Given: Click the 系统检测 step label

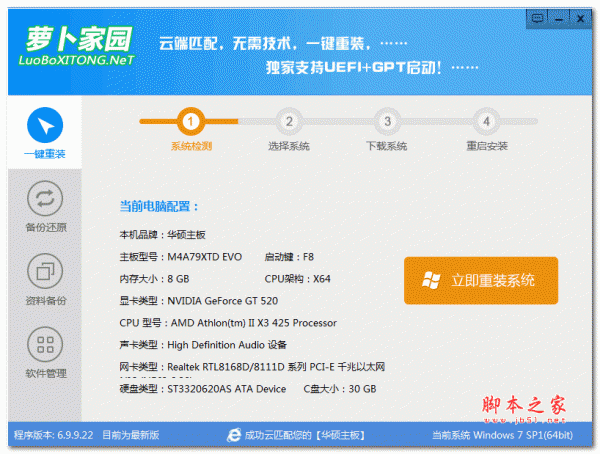Looking at the screenshot, I should pos(191,146).
